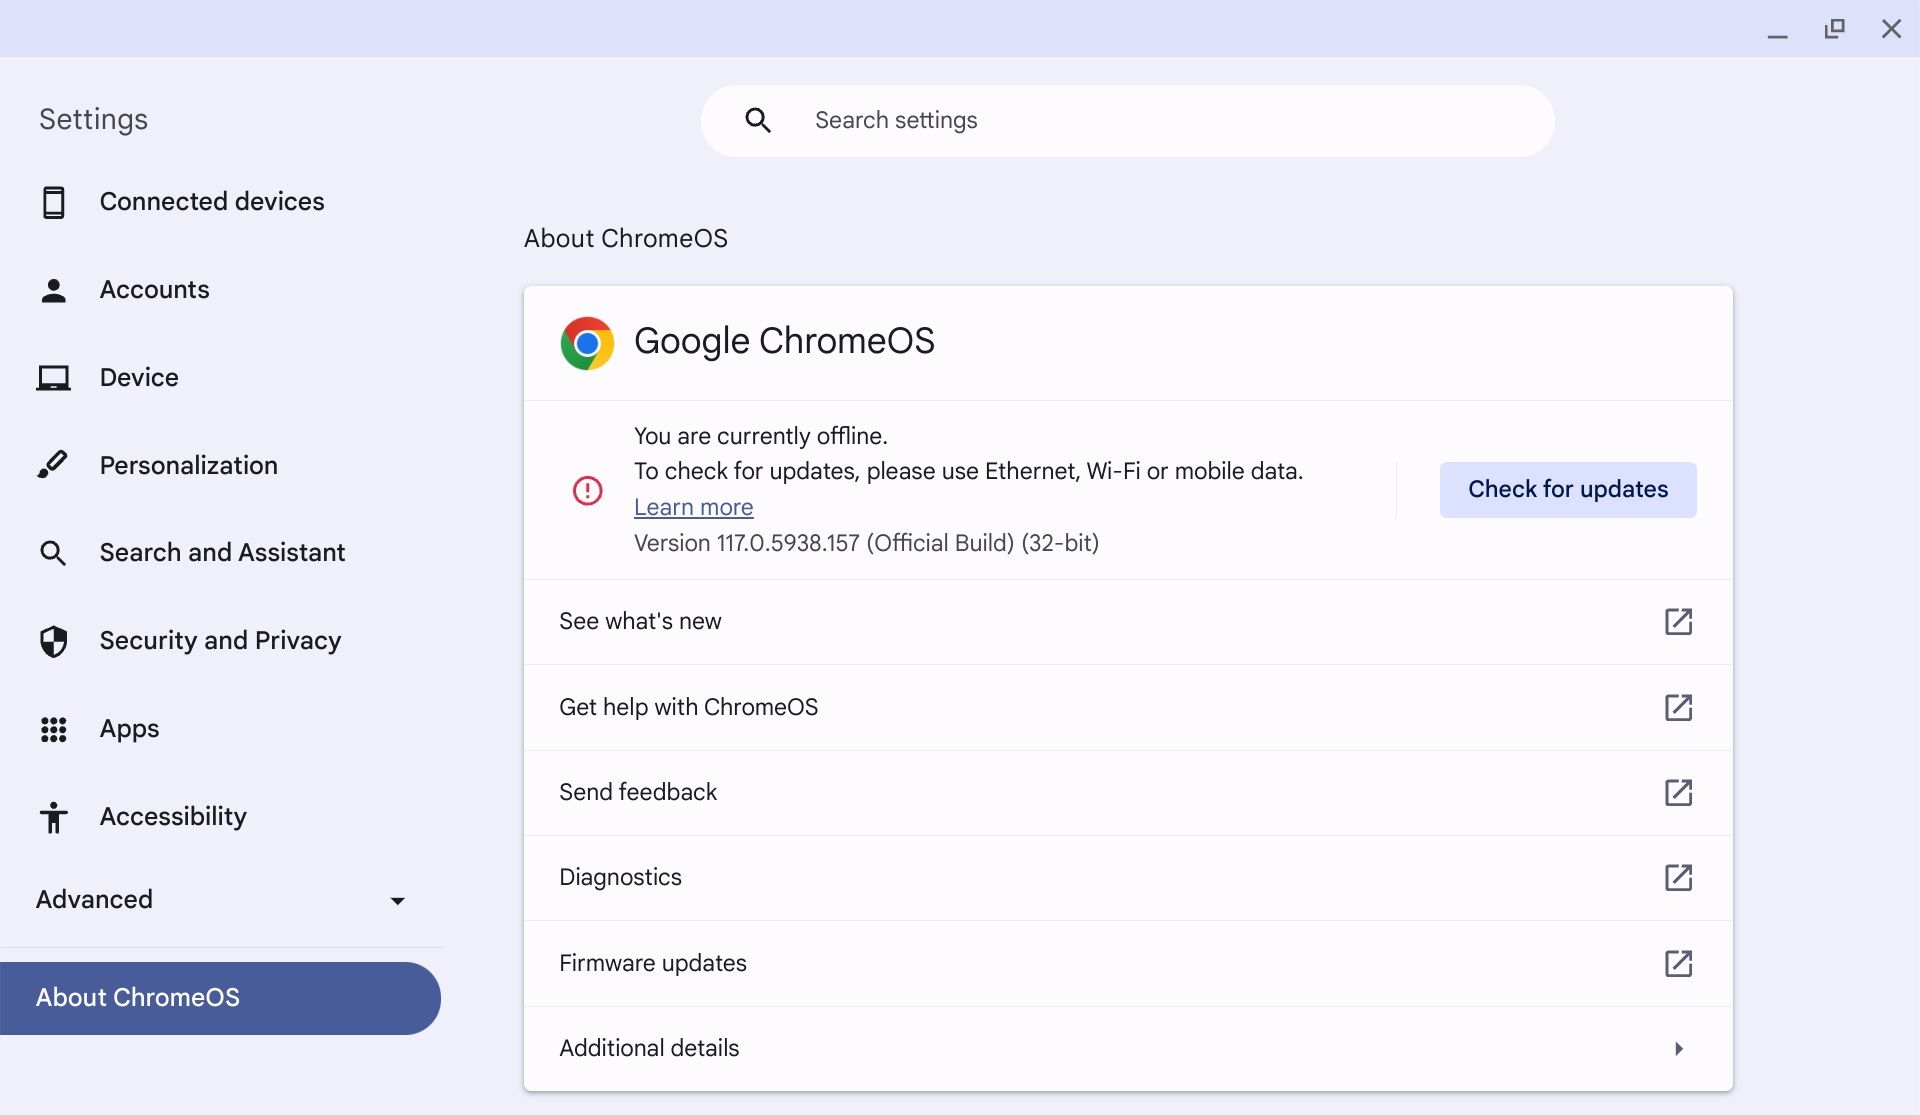The height and width of the screenshot is (1115, 1920).
Task: Select the Accounts section icon
Action: coord(54,290)
